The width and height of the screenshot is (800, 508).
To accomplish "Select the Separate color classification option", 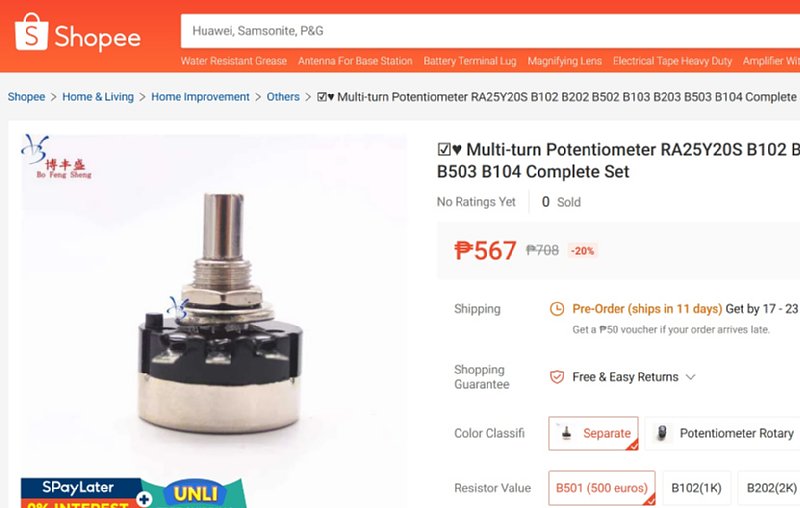I will point(593,434).
